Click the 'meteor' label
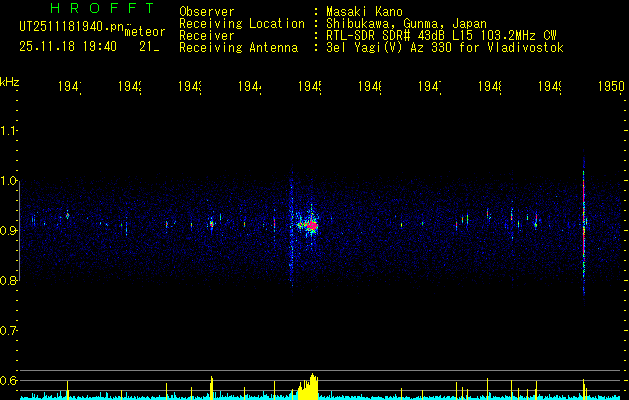Image resolution: width=629 pixels, height=400 pixels. click(x=145, y=31)
